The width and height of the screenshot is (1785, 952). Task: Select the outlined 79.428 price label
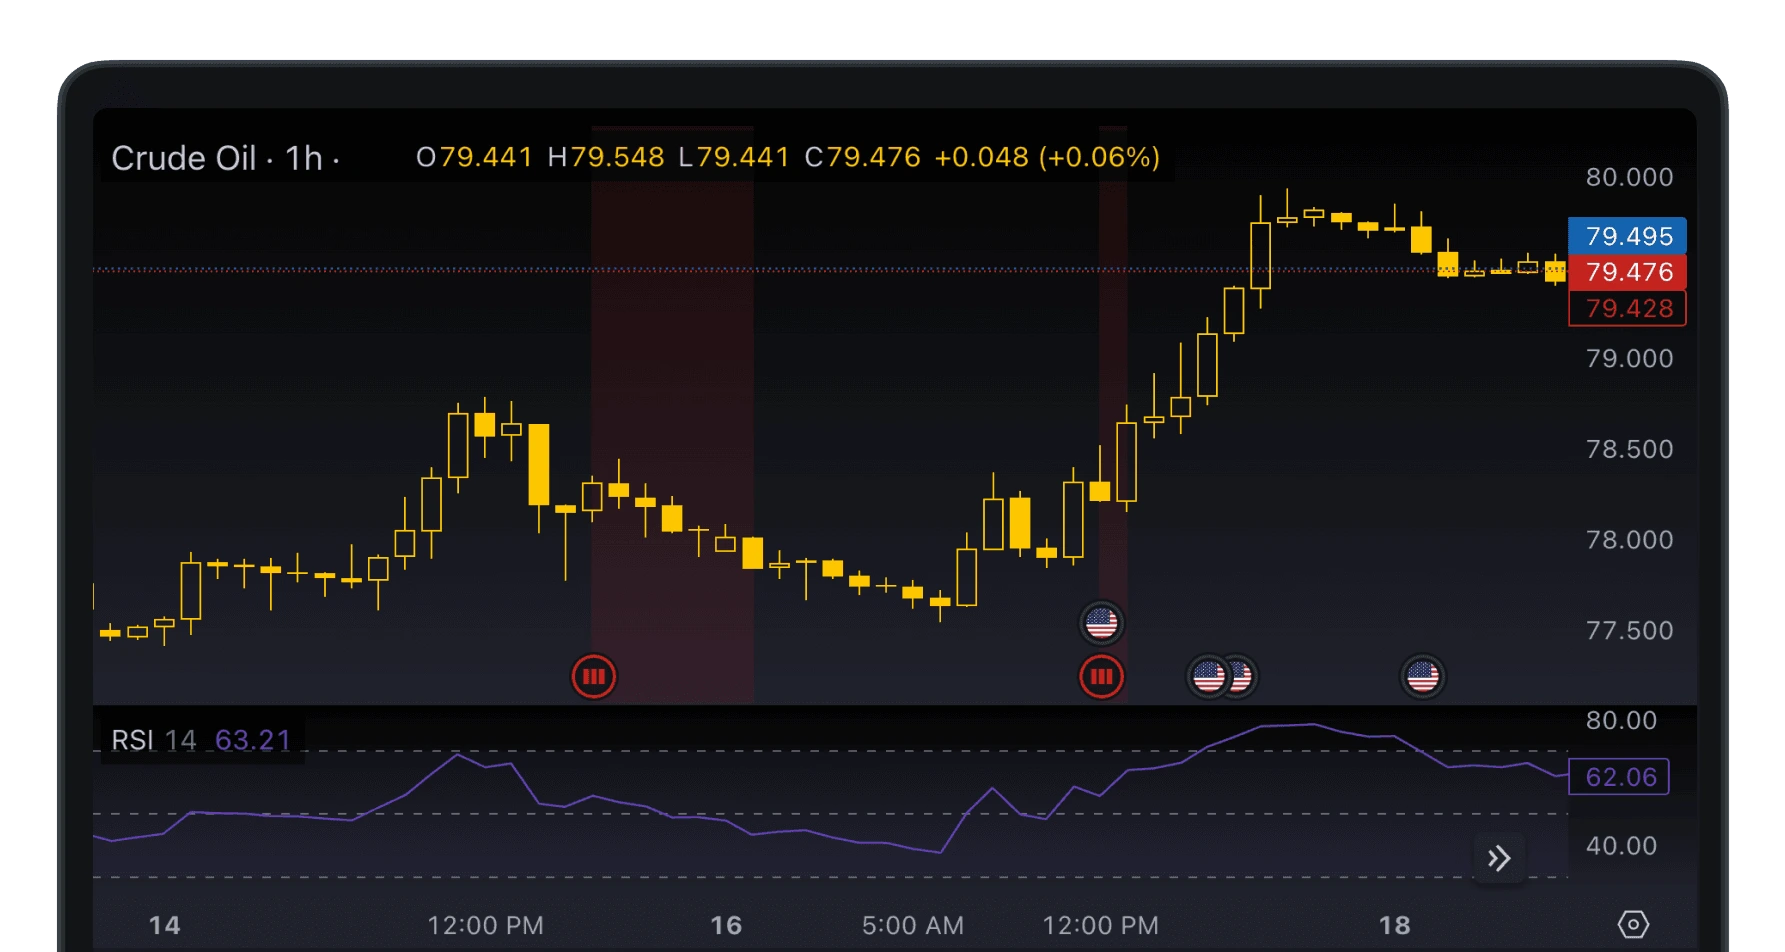(1627, 308)
